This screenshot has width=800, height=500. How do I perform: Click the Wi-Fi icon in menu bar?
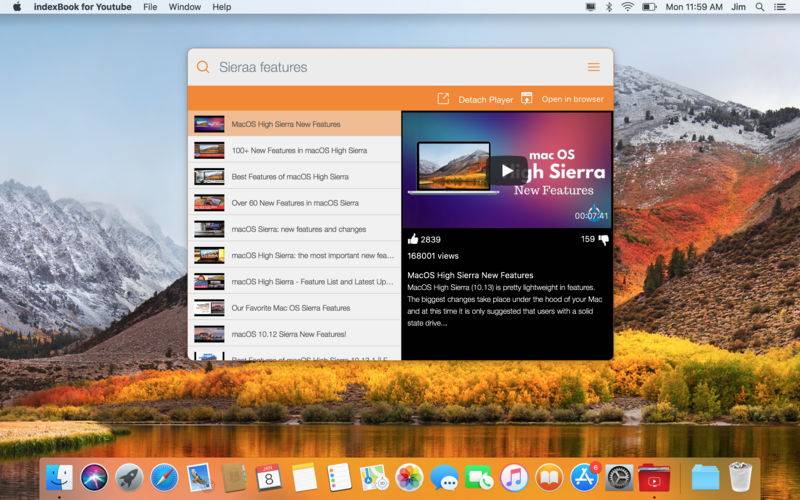628,7
